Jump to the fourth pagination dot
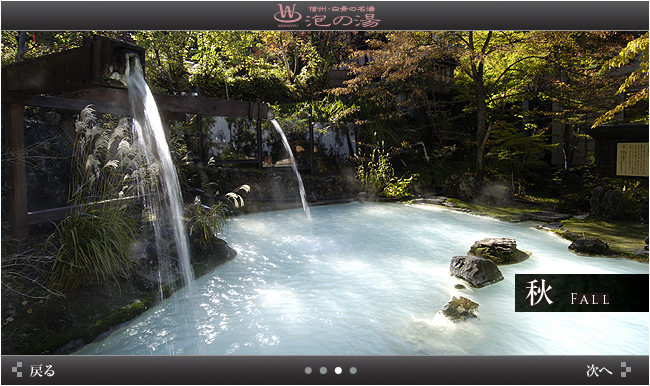 coord(353,371)
